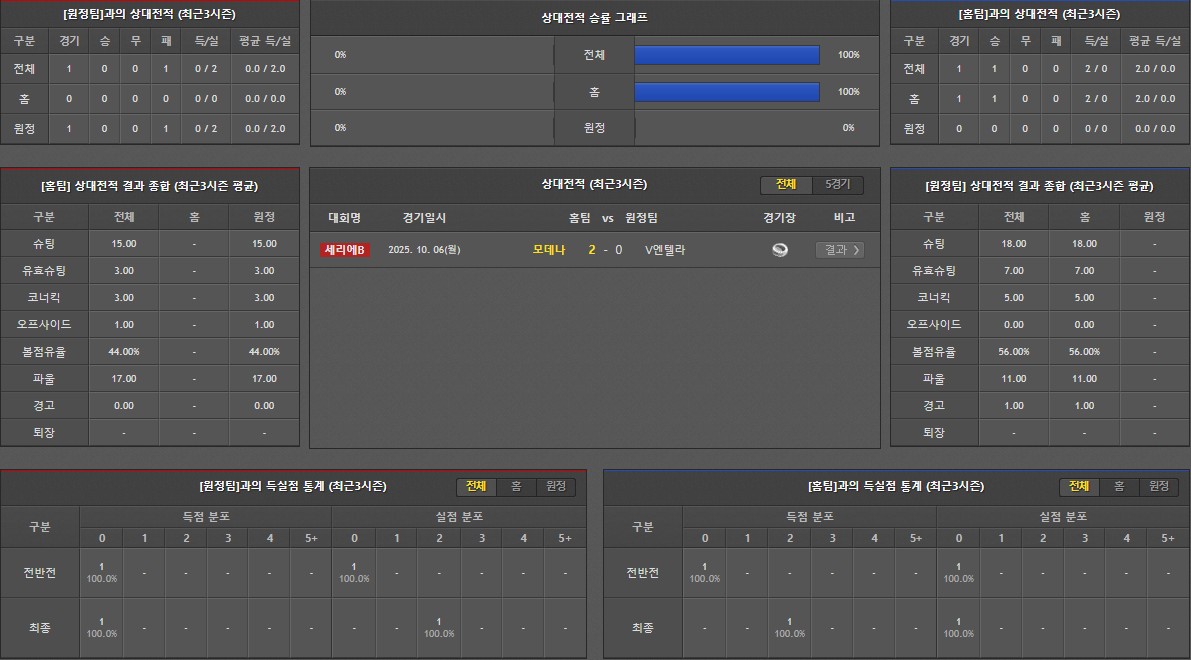Click 상대전적 승률 그래프 panel title
Image resolution: width=1191 pixels, height=660 pixels.
point(594,18)
